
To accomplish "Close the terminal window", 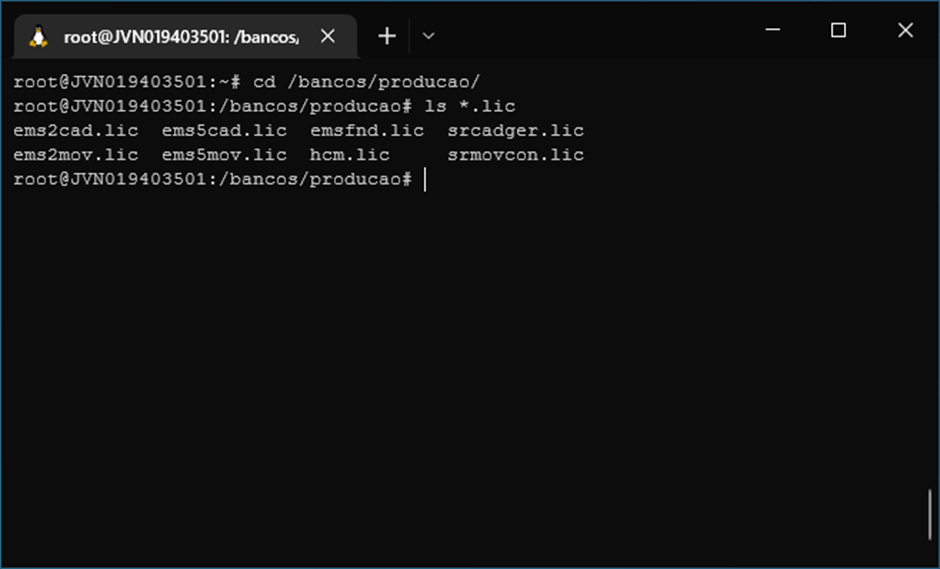I will pos(905,29).
